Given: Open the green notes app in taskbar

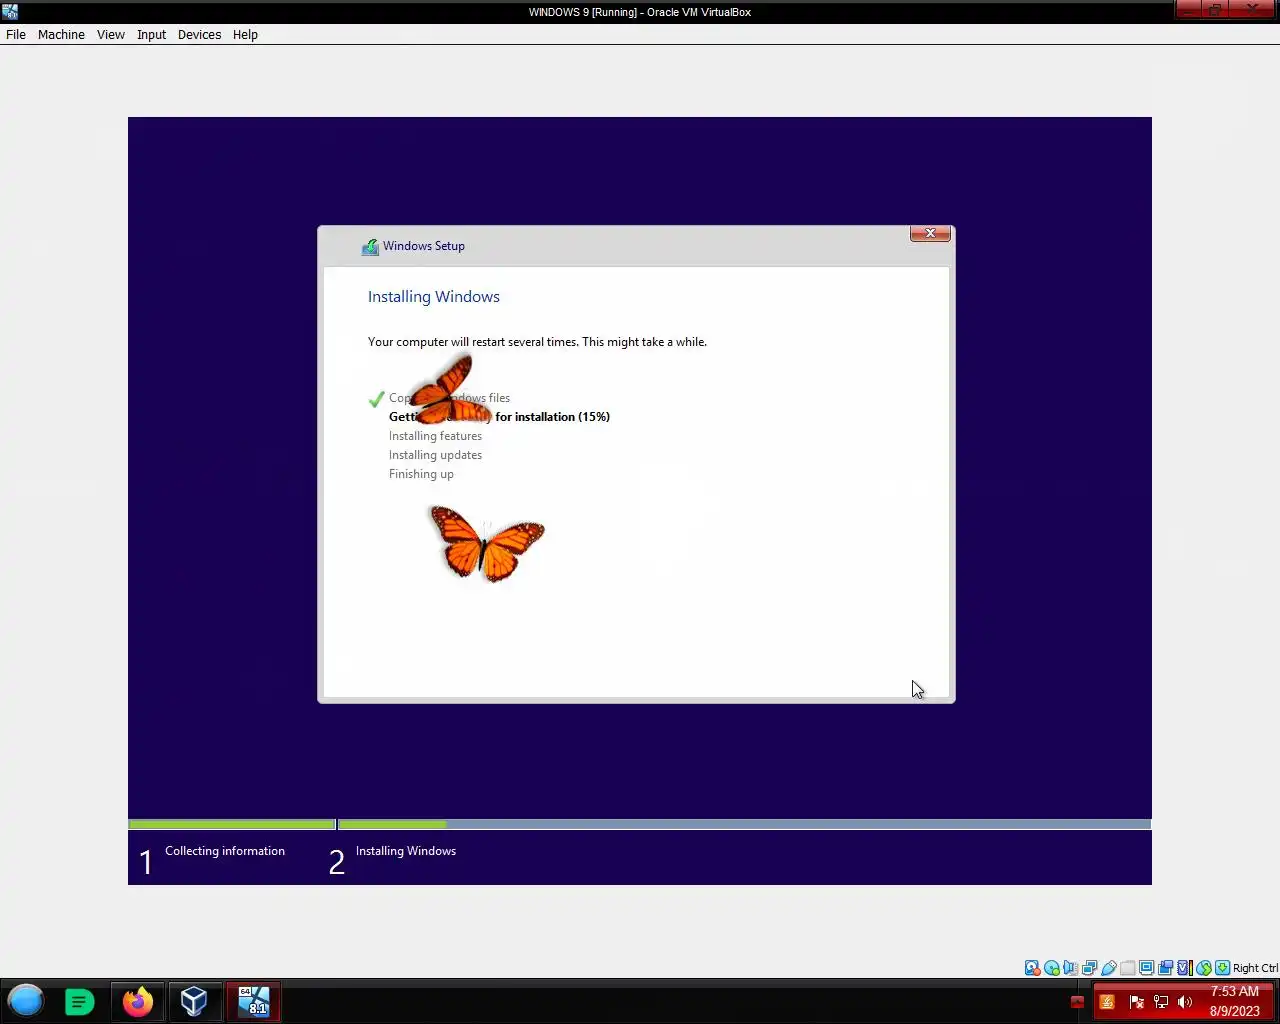Looking at the screenshot, I should click(79, 1001).
